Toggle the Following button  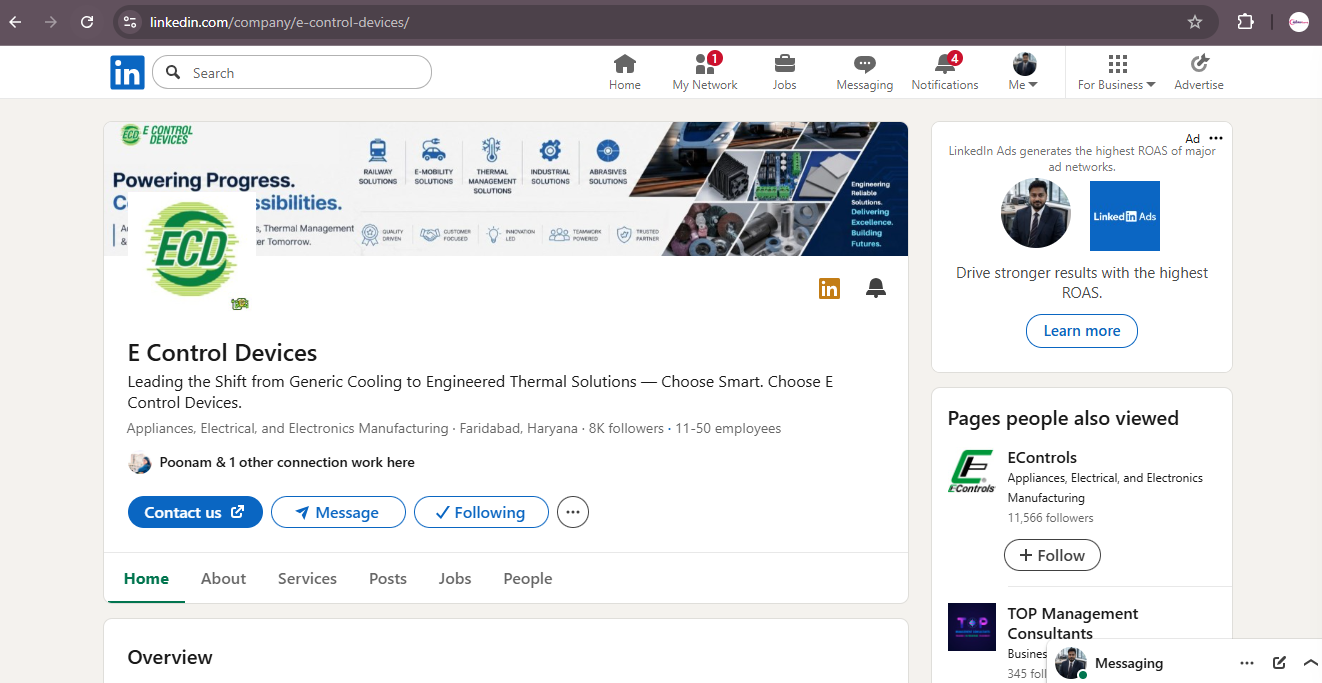tap(481, 512)
